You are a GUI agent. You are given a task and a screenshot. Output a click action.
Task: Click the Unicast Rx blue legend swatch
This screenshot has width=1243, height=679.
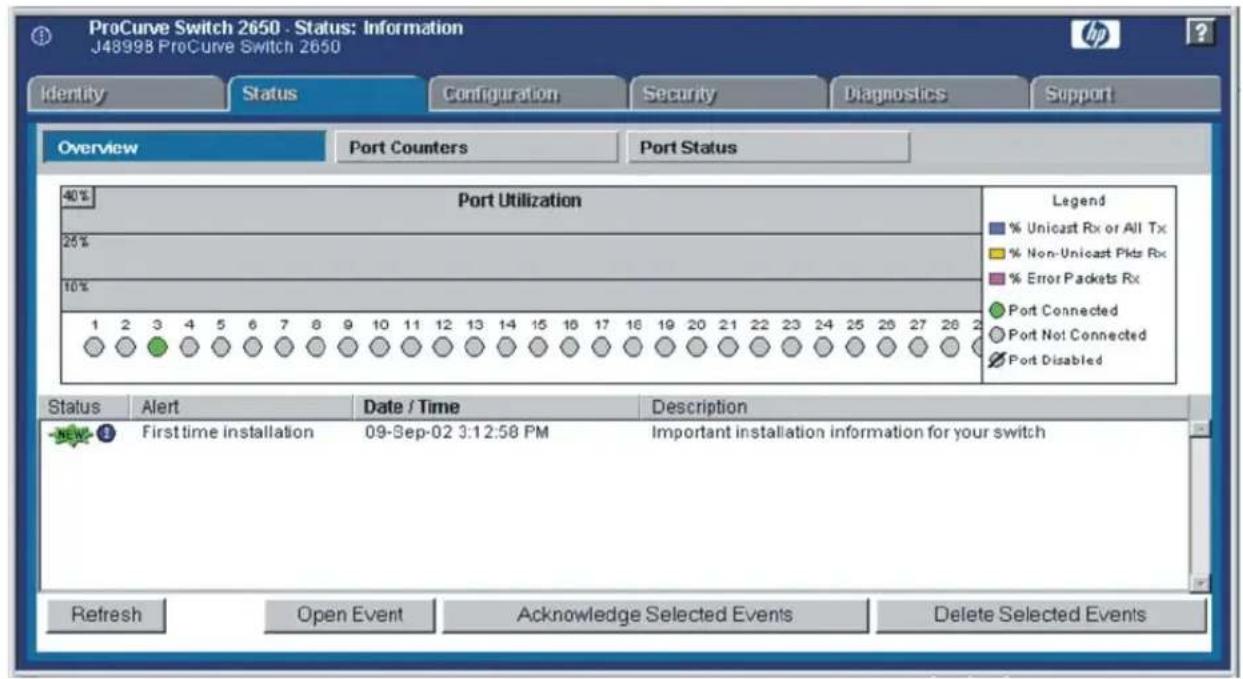coord(995,229)
